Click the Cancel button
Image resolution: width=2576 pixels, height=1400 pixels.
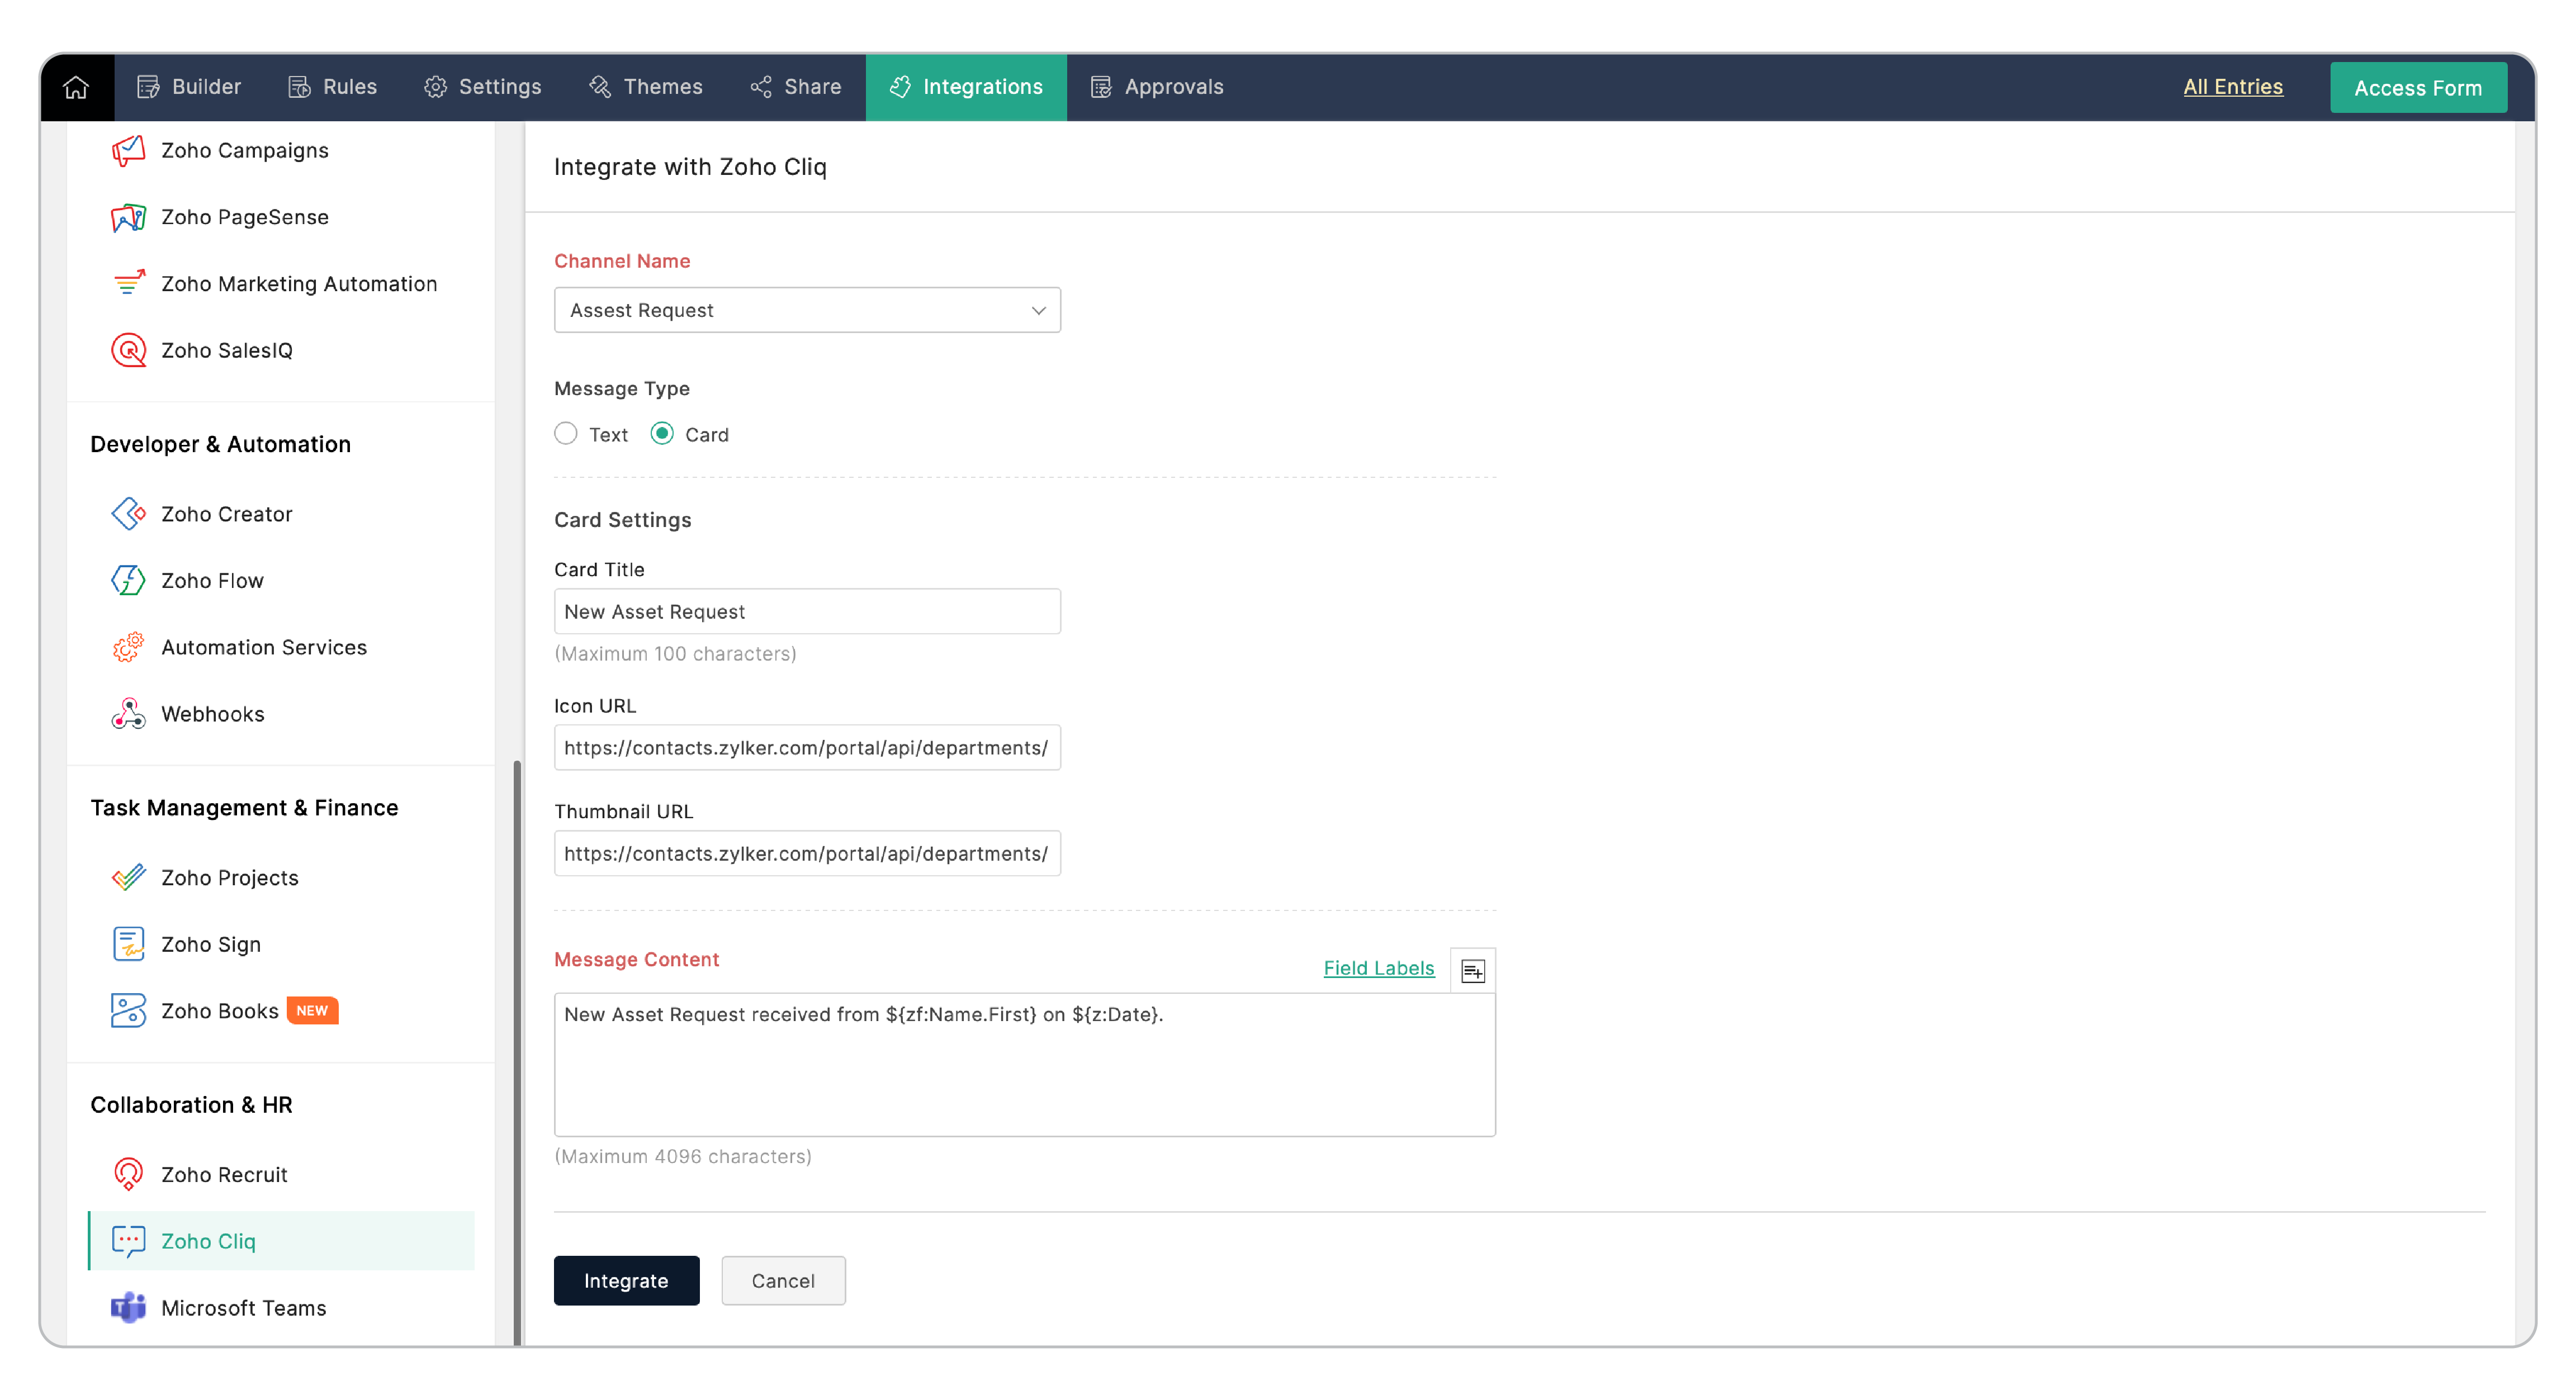(x=782, y=1280)
